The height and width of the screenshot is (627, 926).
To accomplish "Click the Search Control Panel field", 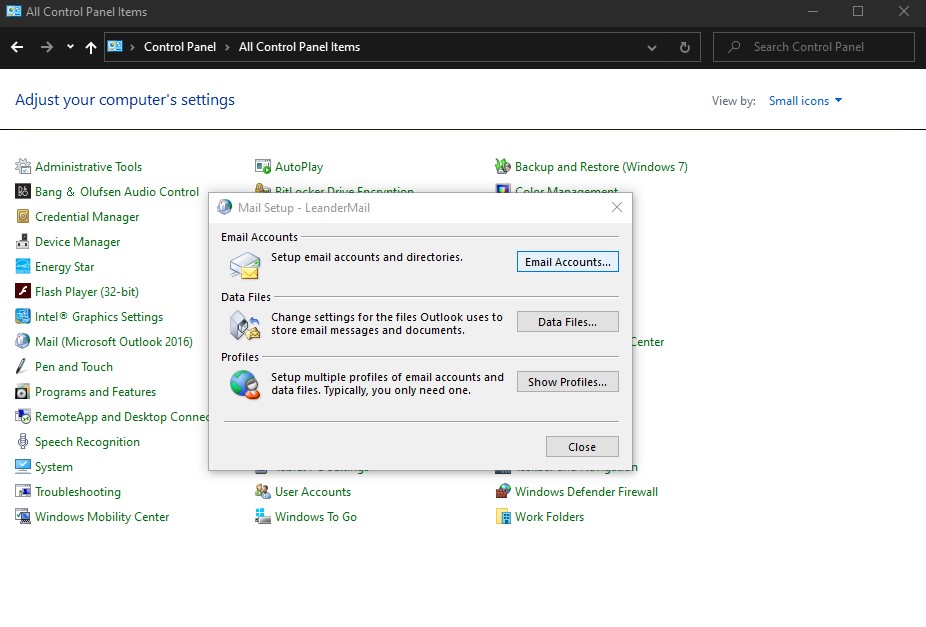I will coord(813,47).
